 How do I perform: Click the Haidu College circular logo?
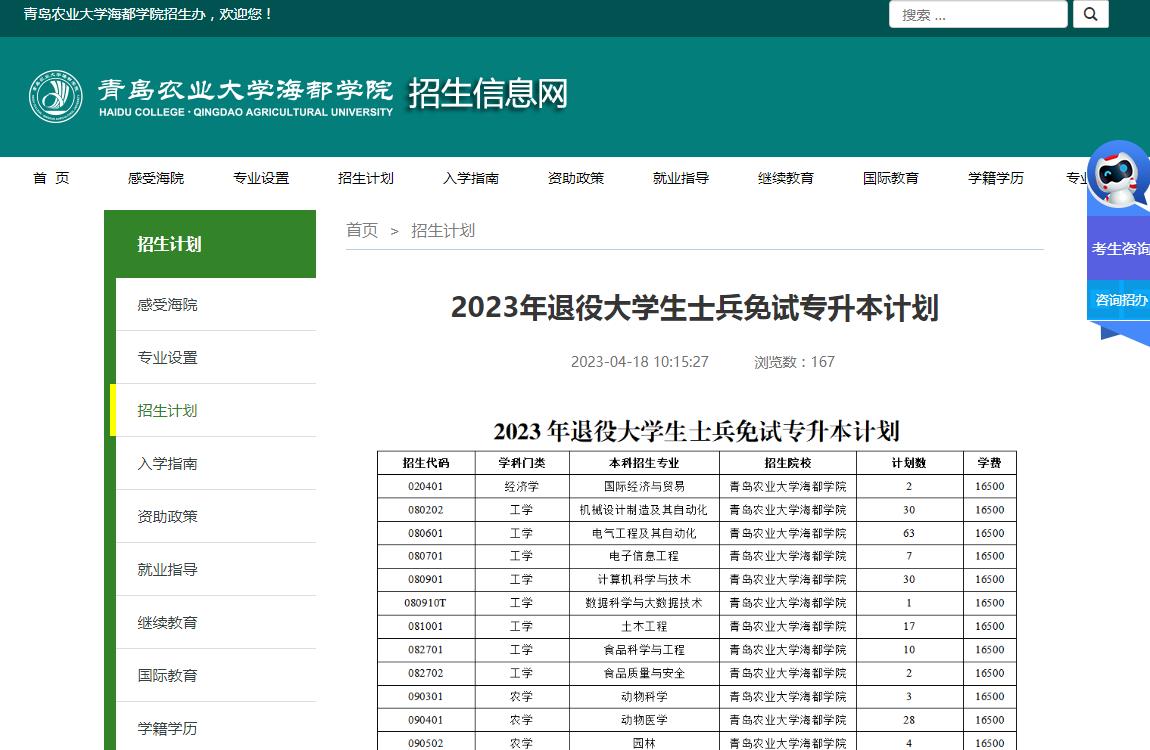(x=56, y=97)
